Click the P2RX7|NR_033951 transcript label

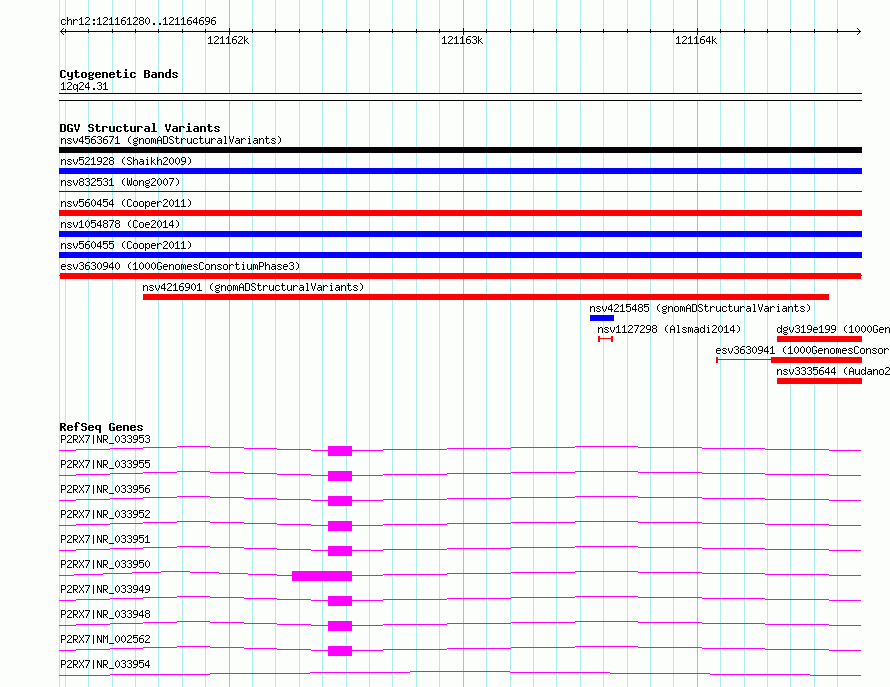coord(105,539)
